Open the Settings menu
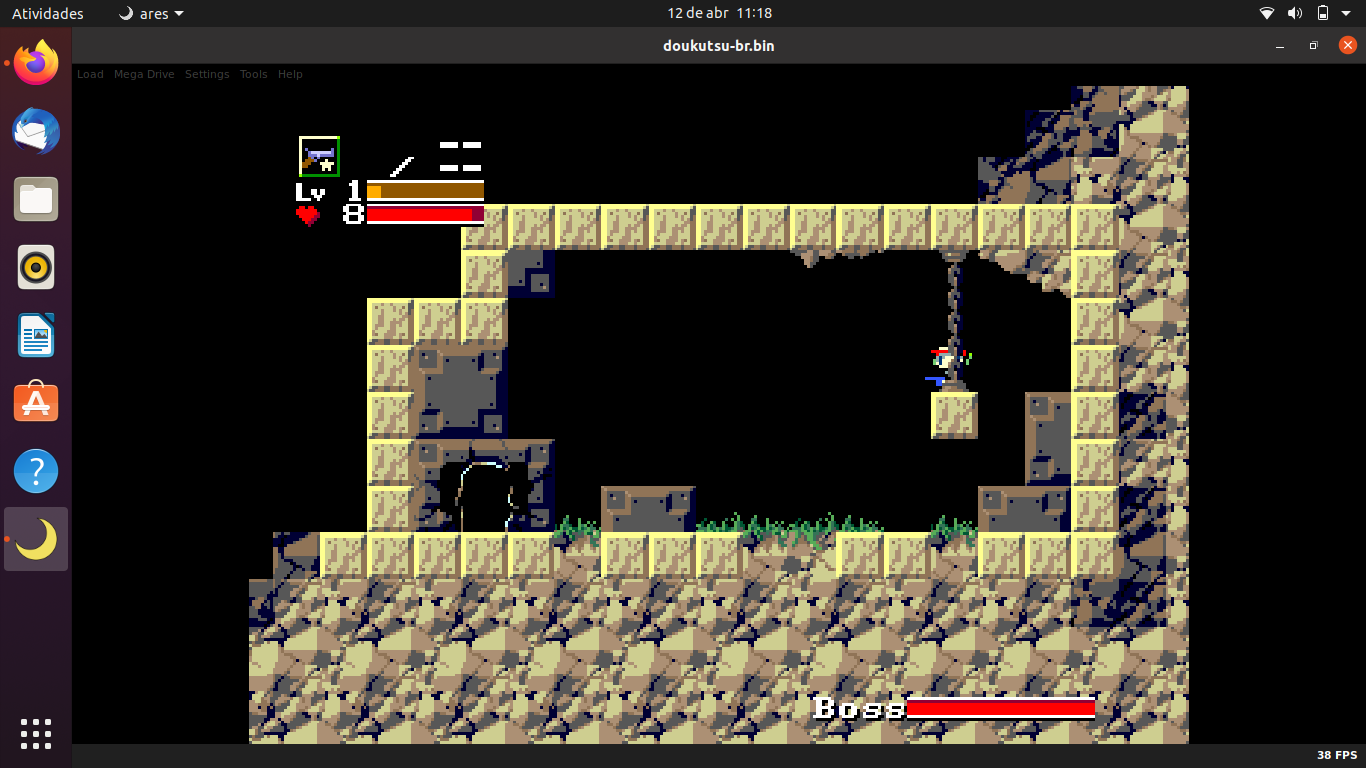The image size is (1366, 768). pos(207,74)
